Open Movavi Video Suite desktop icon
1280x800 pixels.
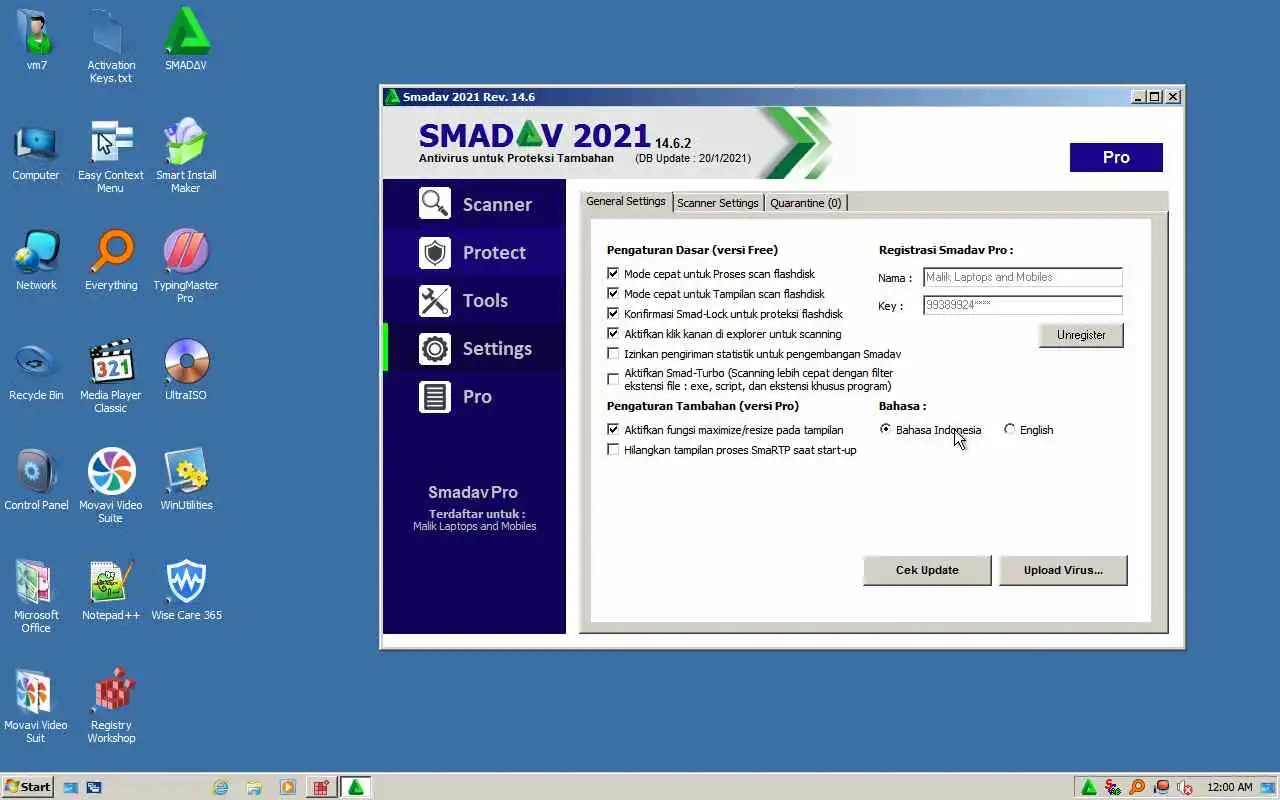(x=111, y=487)
